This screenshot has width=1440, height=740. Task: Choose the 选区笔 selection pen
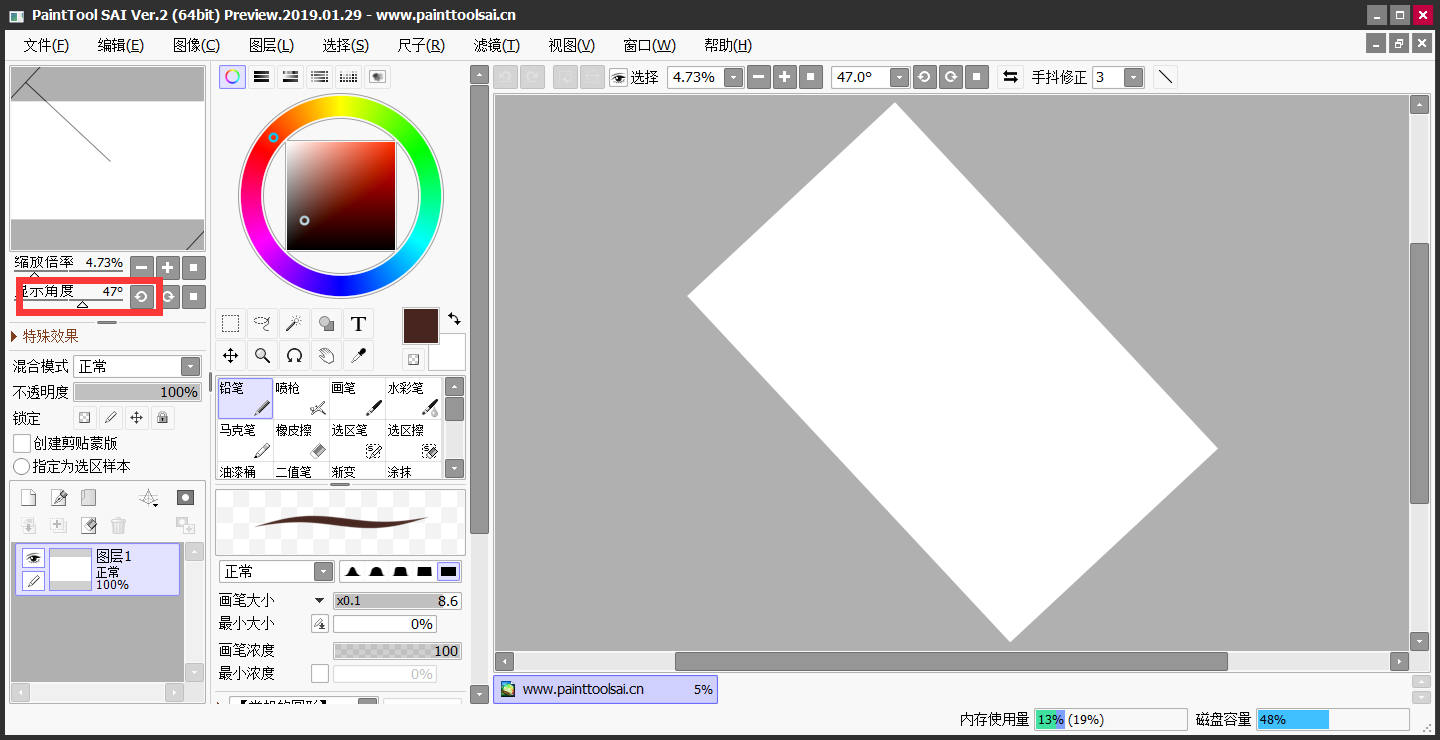pos(357,440)
